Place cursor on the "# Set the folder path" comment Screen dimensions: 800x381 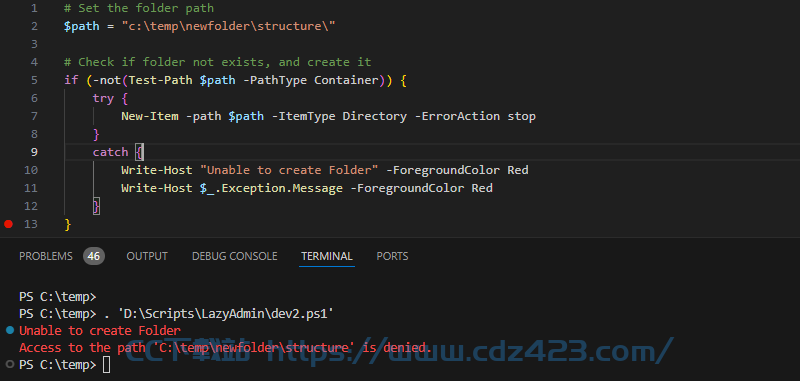(139, 8)
